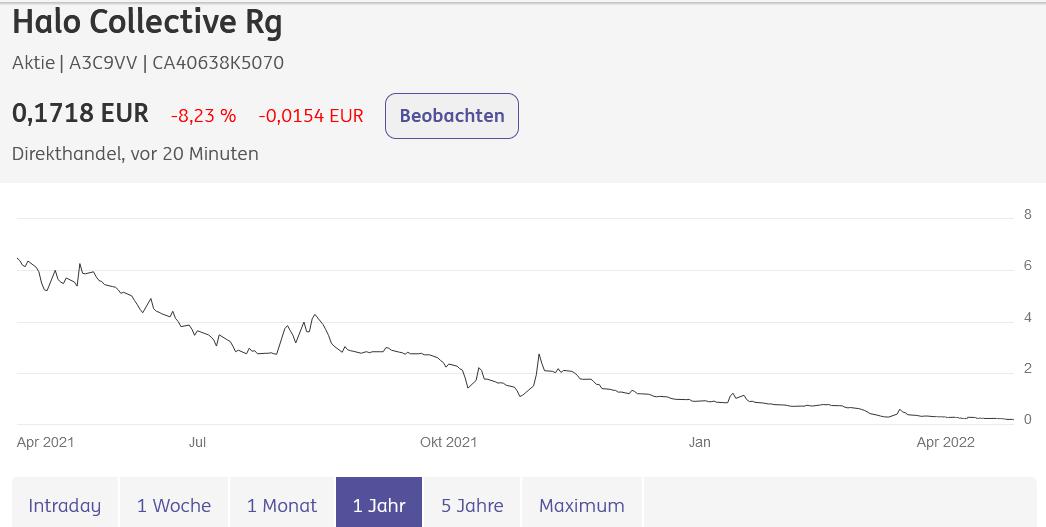This screenshot has width=1046, height=527.
Task: Click the Apr 2021 axis label
Action: point(46,442)
